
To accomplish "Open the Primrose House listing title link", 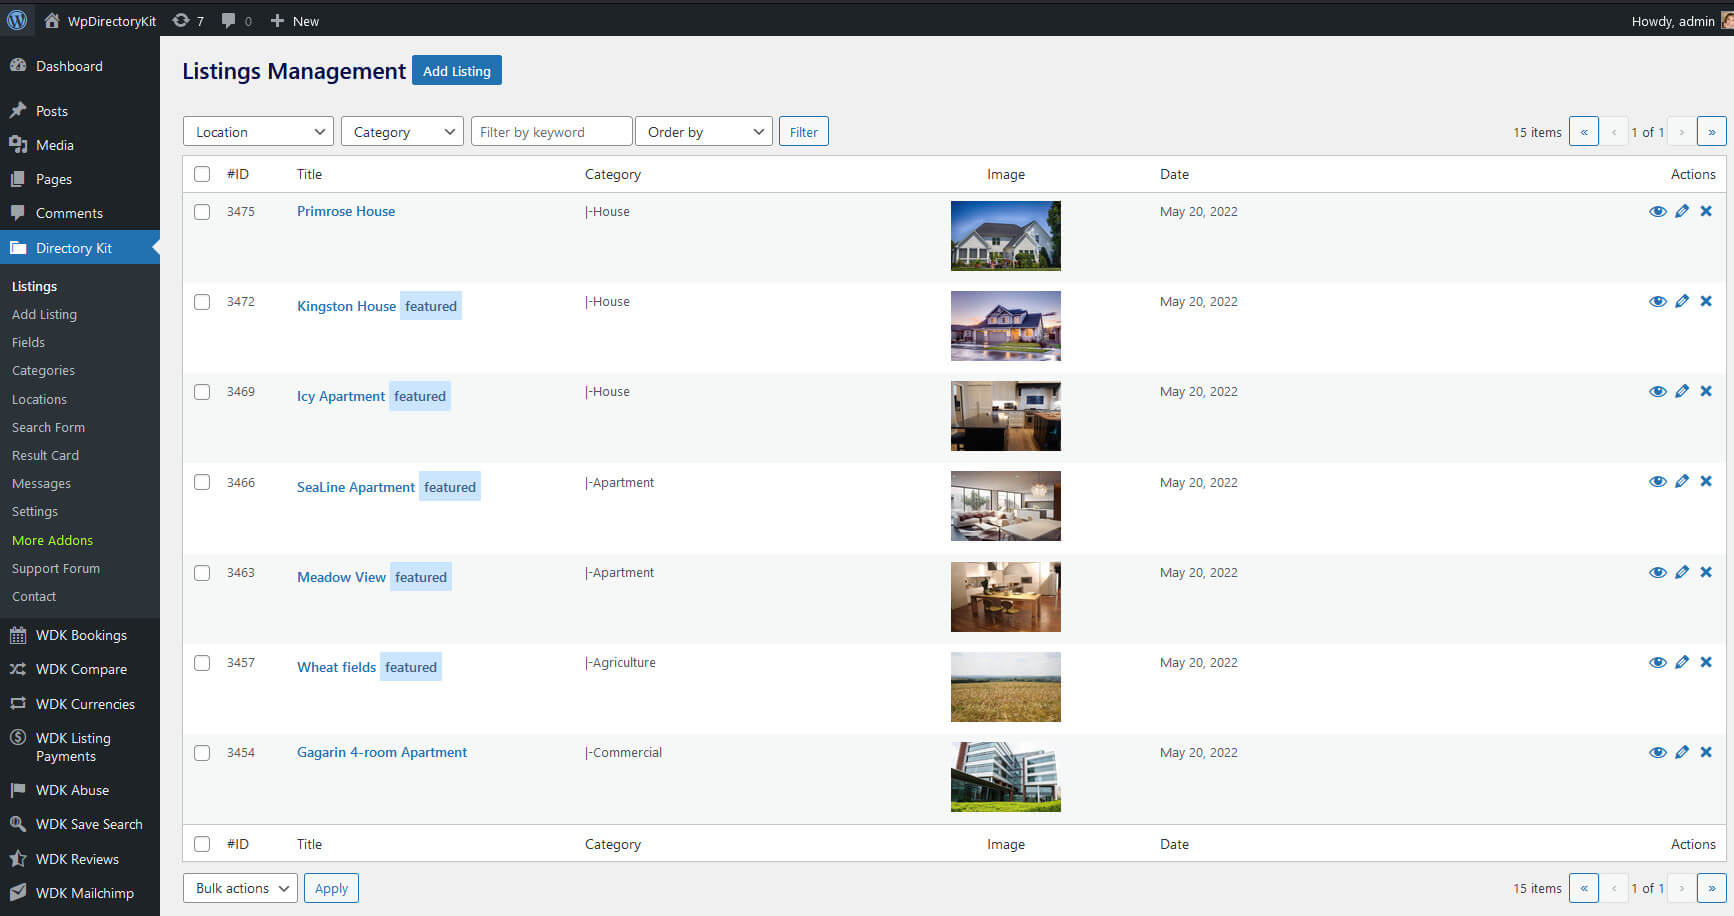I will [x=346, y=211].
